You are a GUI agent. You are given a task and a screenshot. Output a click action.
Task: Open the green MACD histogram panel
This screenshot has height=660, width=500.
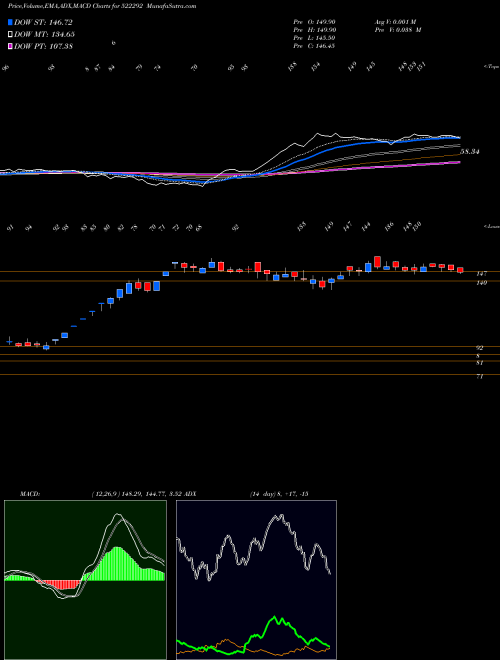click(x=85, y=580)
